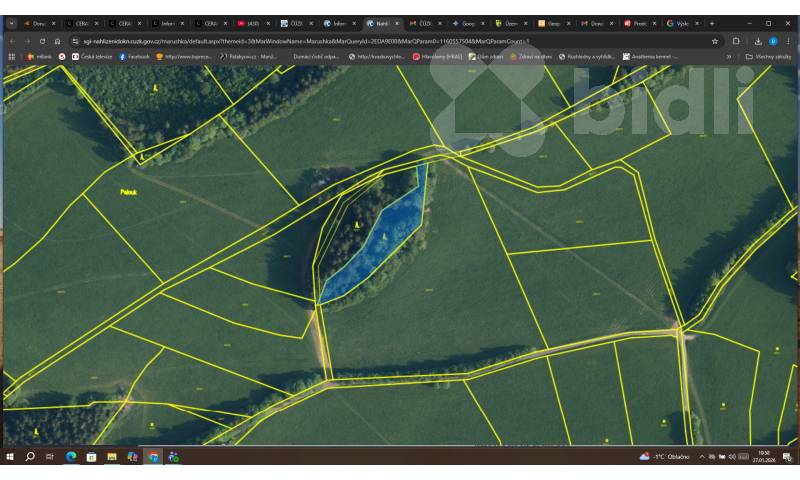Open the browser profile avatar

click(x=773, y=41)
